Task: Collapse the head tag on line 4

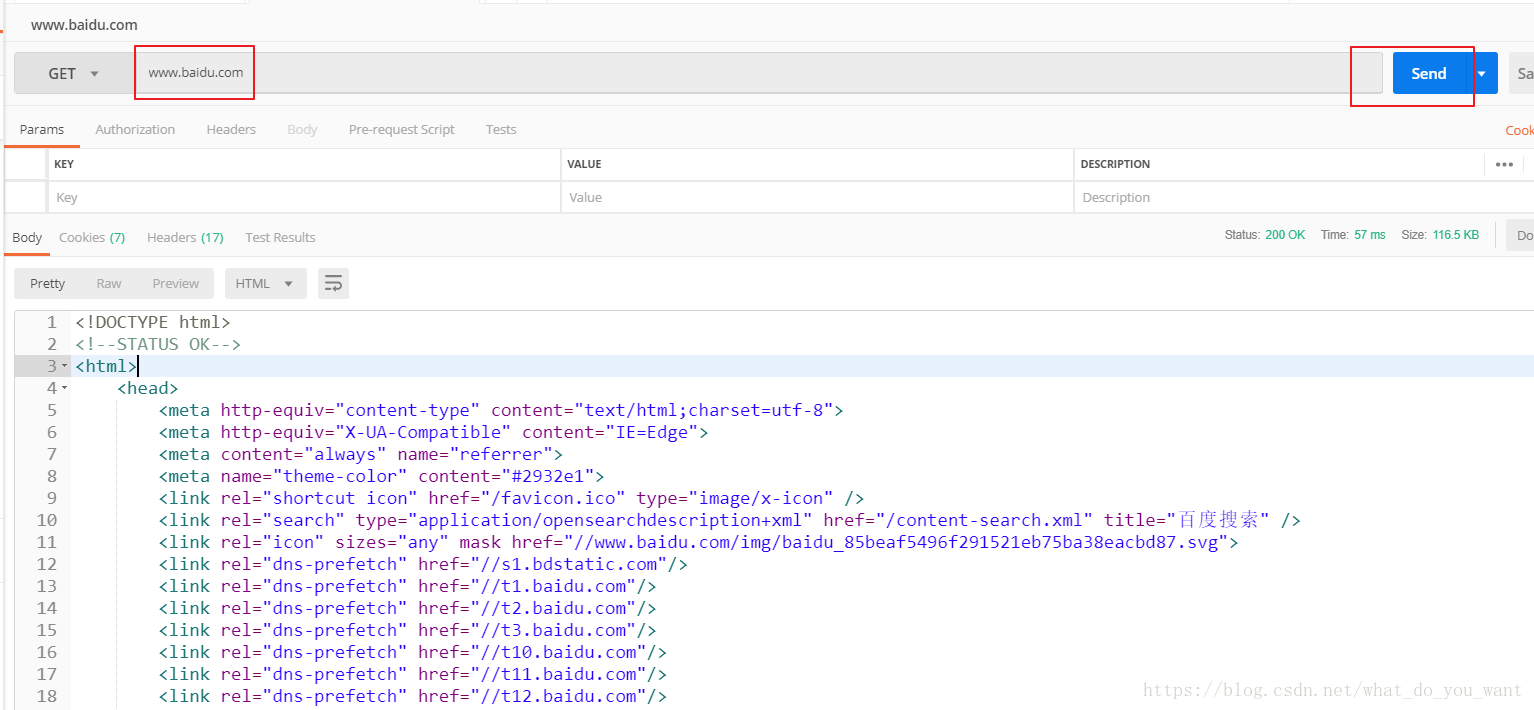Action: [65, 388]
